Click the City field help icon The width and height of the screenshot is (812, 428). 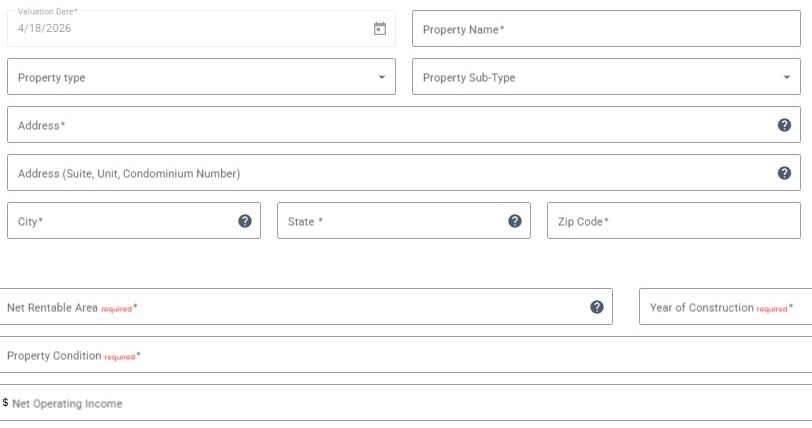click(x=245, y=221)
